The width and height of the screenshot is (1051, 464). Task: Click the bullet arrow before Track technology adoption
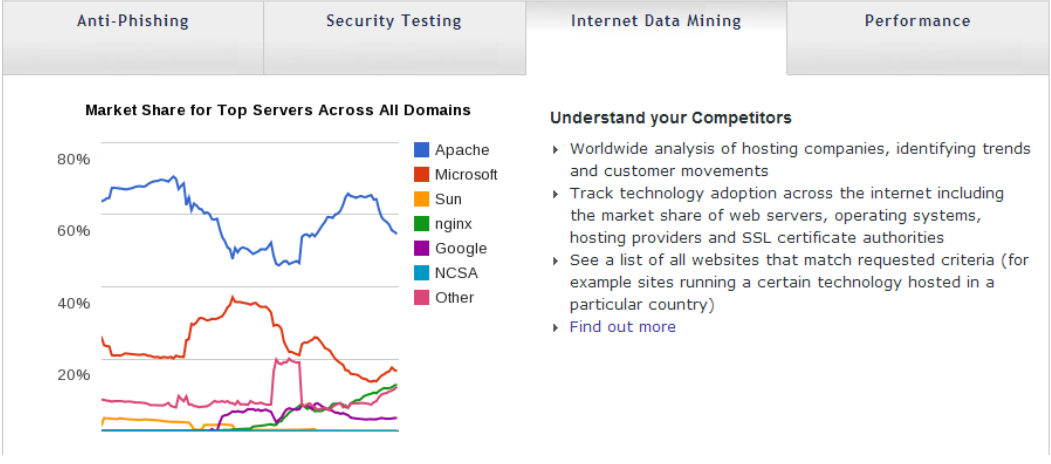point(556,194)
